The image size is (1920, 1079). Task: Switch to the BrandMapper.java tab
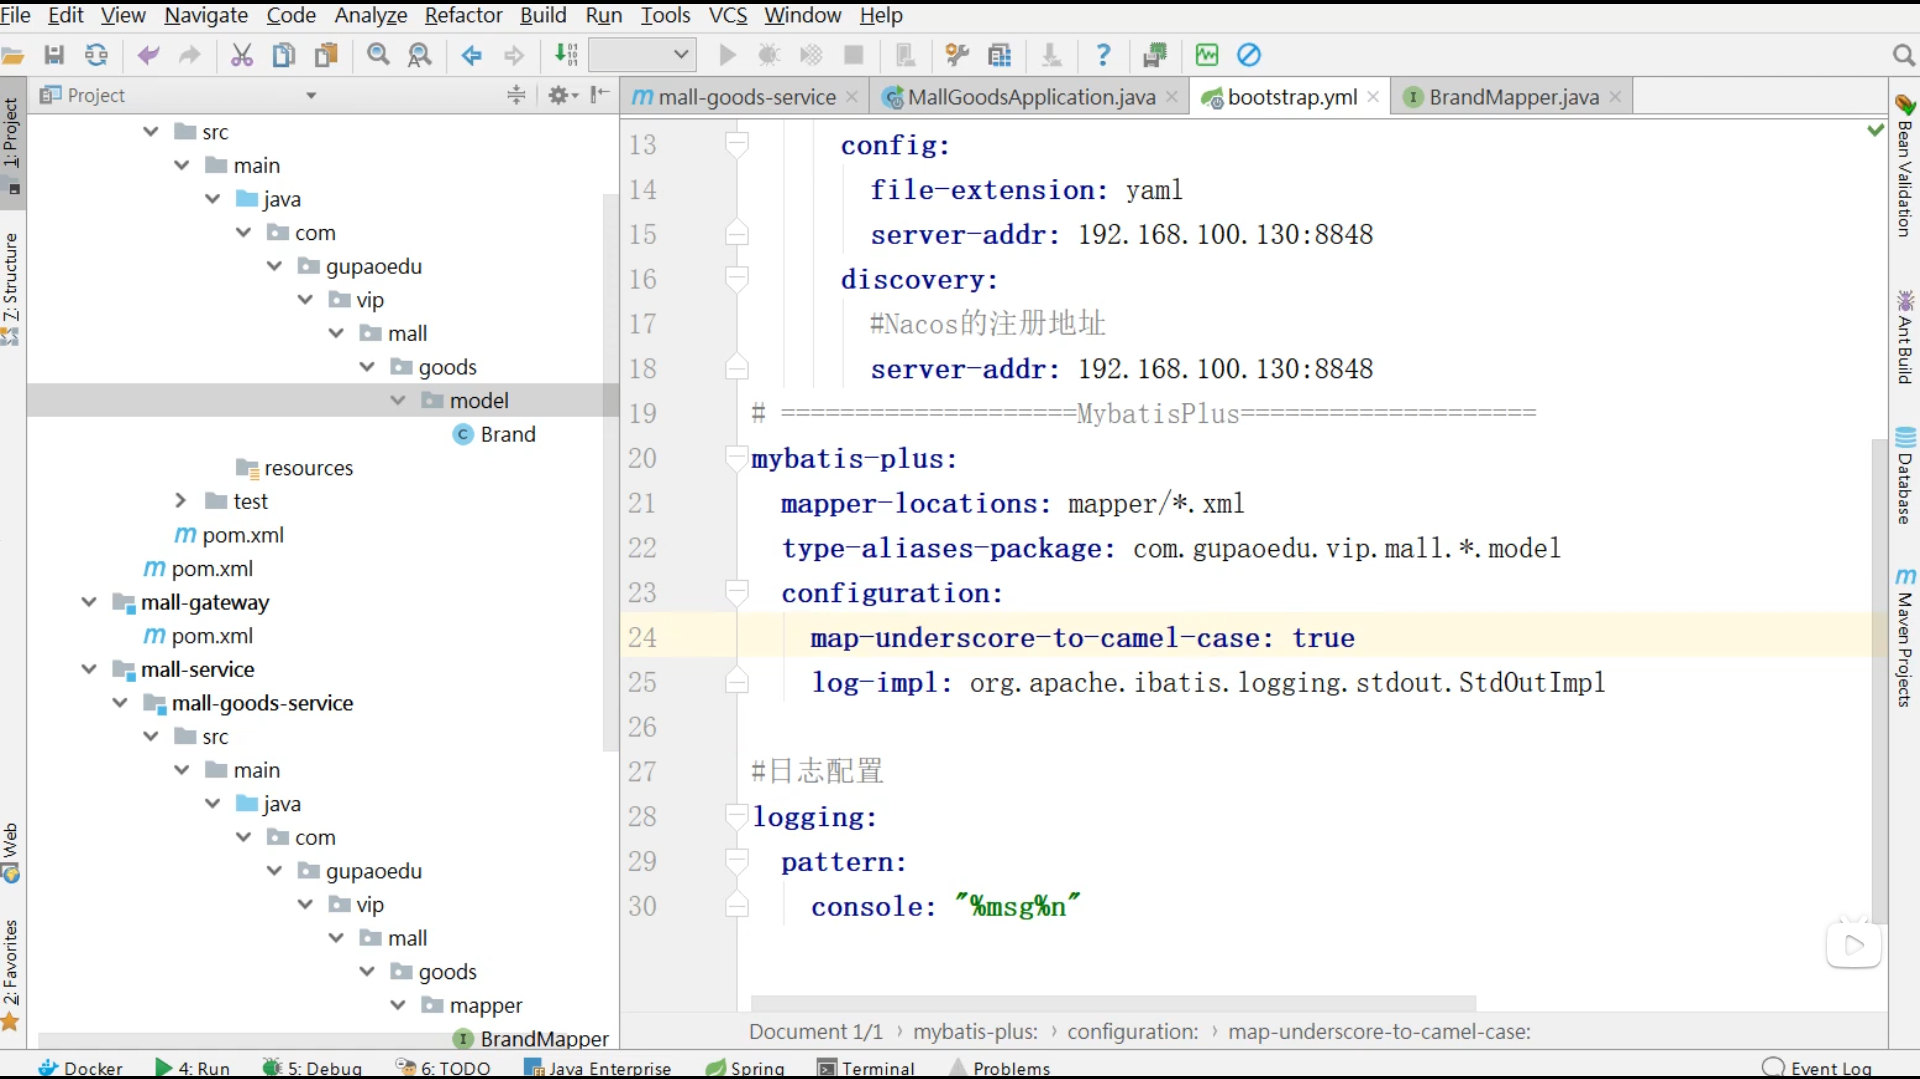coord(1513,97)
